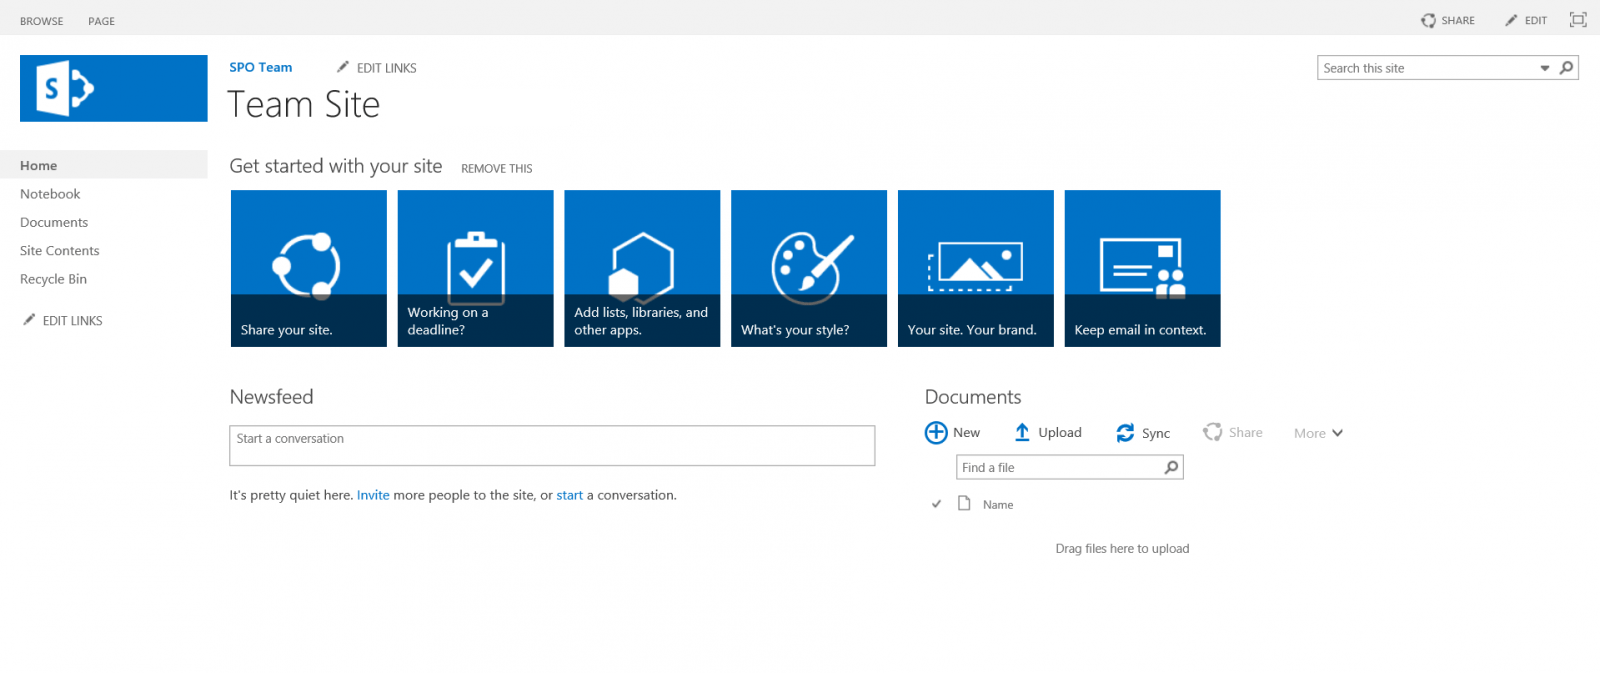This screenshot has width=1600, height=673.
Task: Toggle focus on content fullscreen icon
Action: 1578,20
